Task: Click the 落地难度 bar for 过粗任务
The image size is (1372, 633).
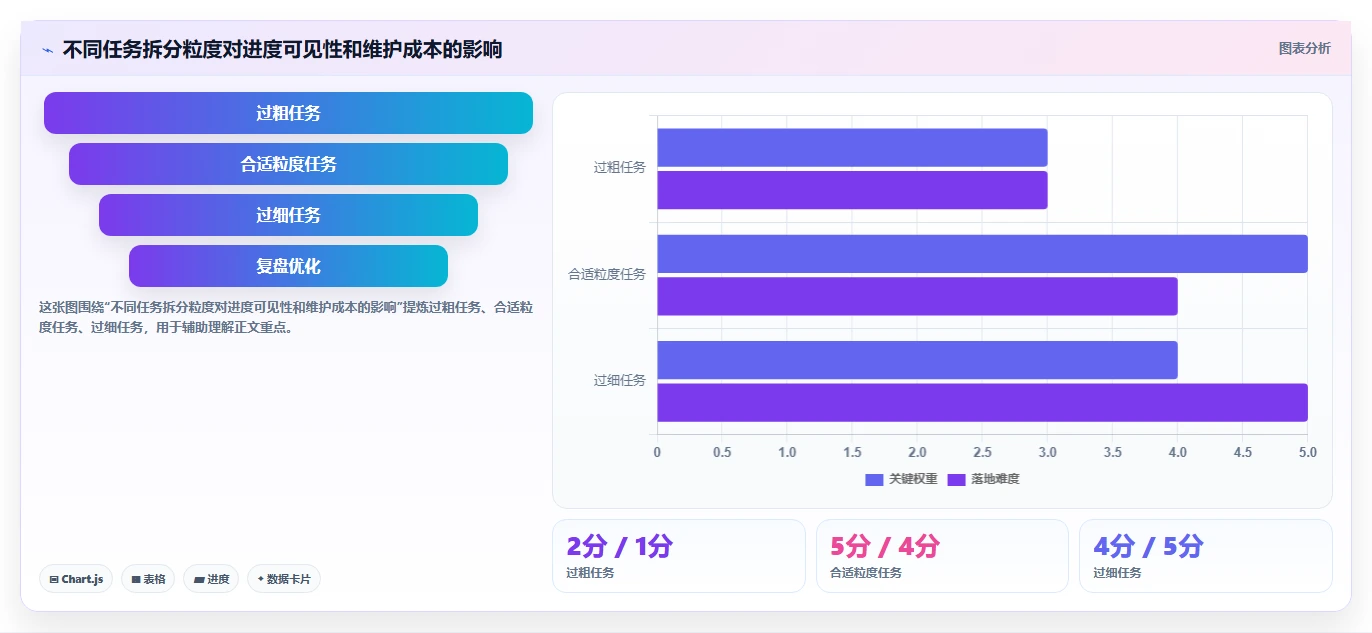Action: (x=852, y=190)
